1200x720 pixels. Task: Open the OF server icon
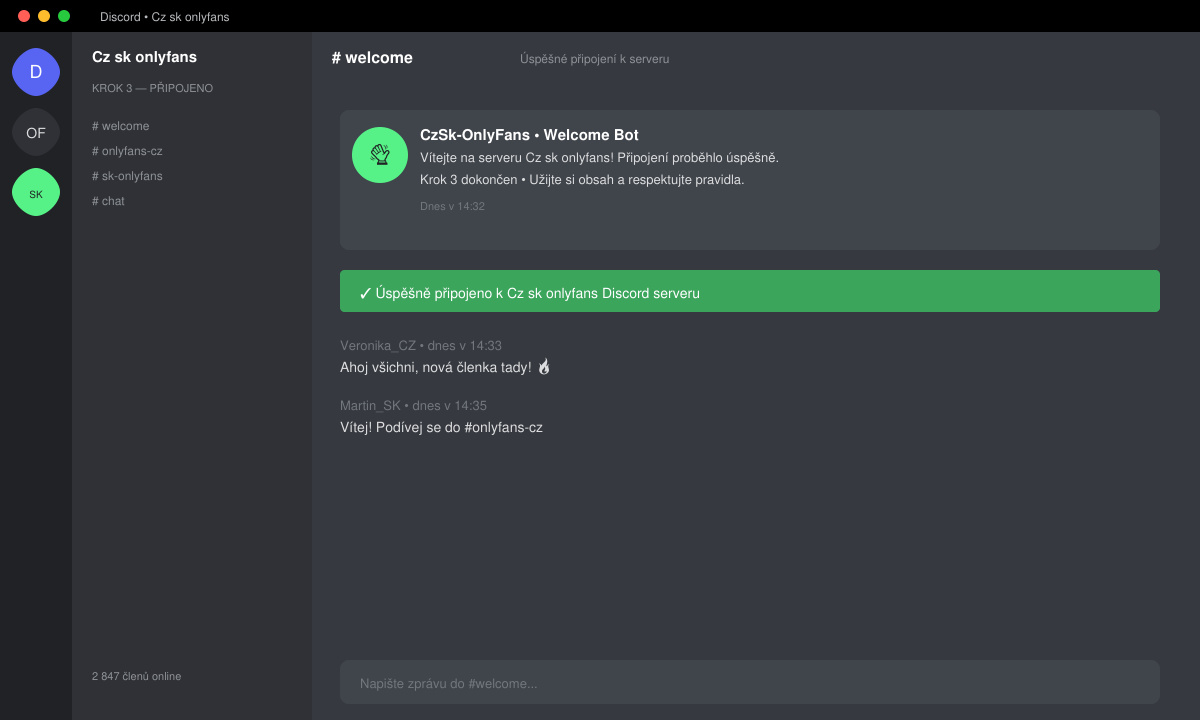(x=36, y=132)
